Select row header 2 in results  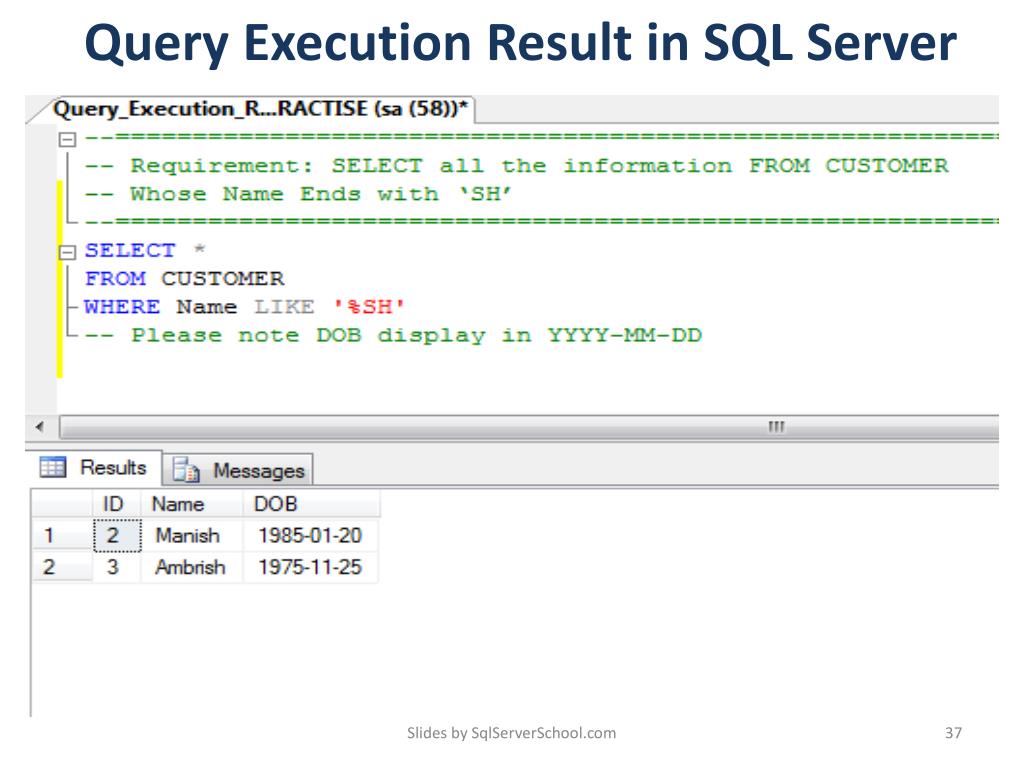62,567
